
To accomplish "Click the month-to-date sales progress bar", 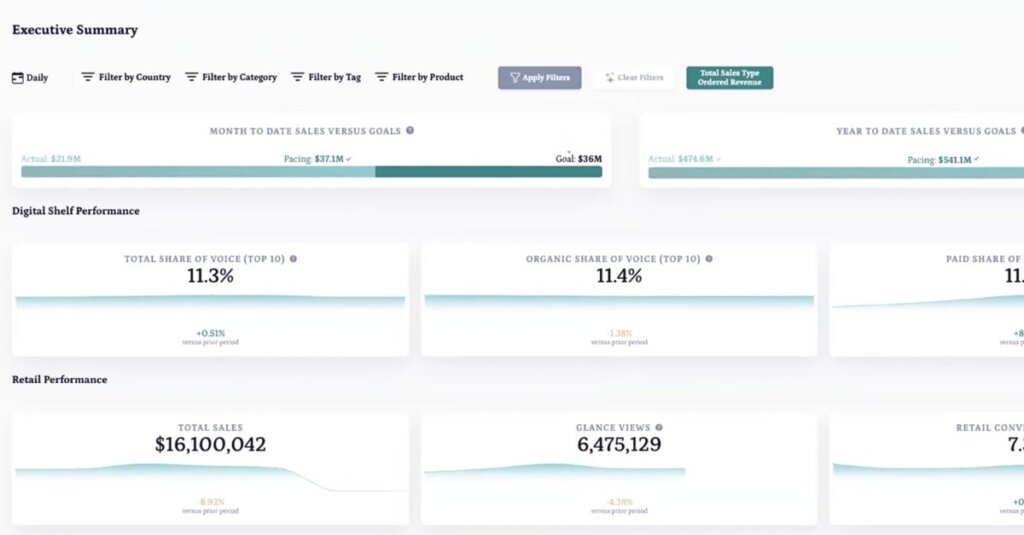I will (x=311, y=172).
